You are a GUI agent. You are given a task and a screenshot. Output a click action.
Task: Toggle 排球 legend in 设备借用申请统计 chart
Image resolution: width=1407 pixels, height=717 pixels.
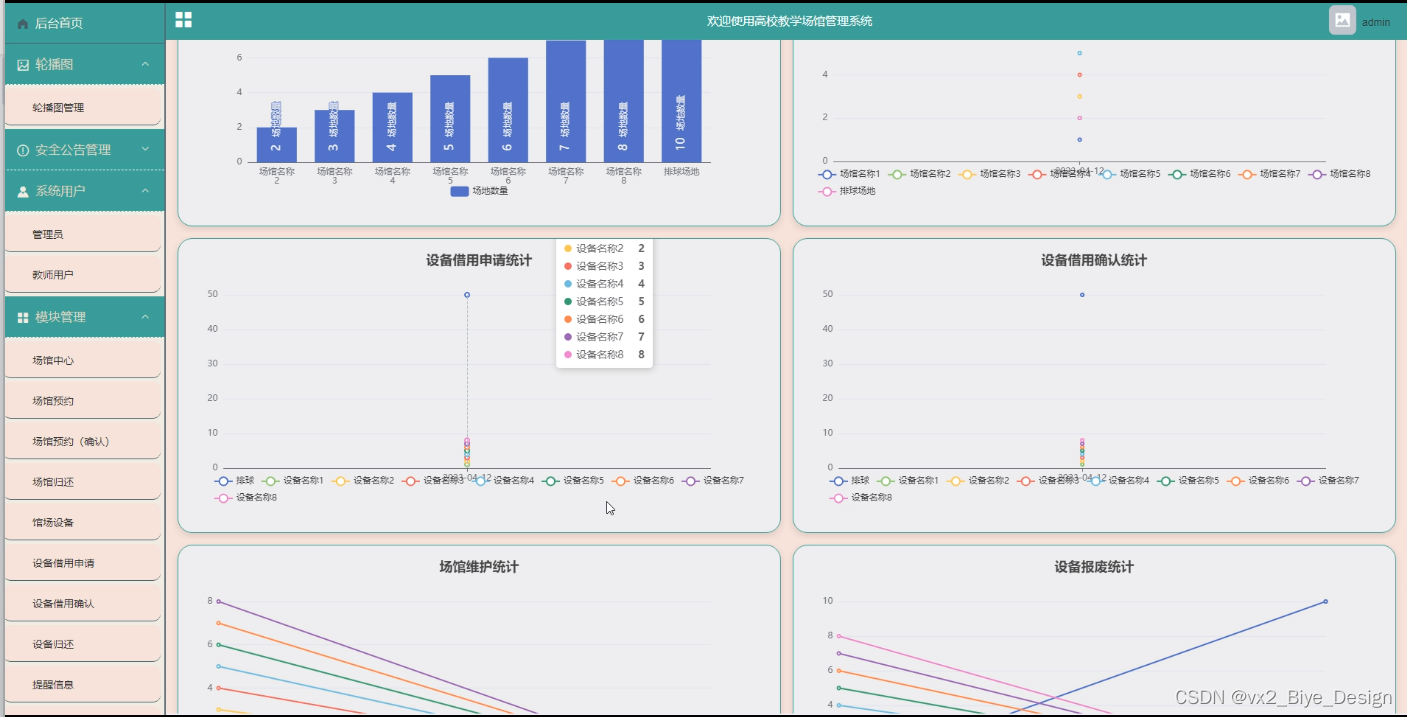(x=234, y=481)
